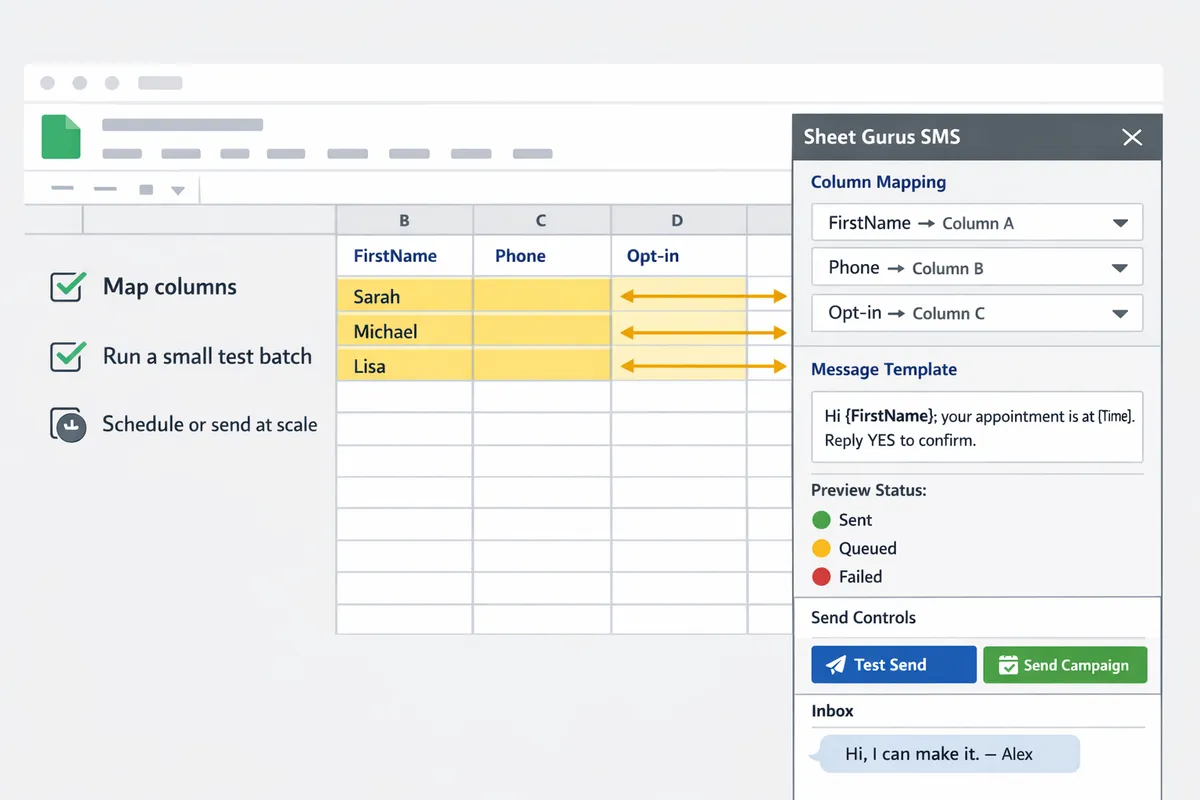Toggle the Run a small test batch checkbox

(x=68, y=356)
